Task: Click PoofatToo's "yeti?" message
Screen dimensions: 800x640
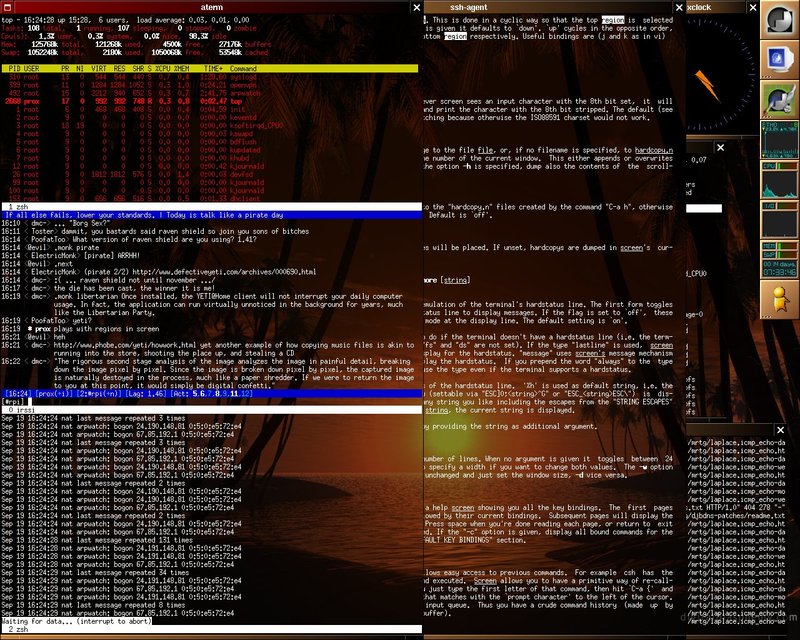Action: point(47,321)
